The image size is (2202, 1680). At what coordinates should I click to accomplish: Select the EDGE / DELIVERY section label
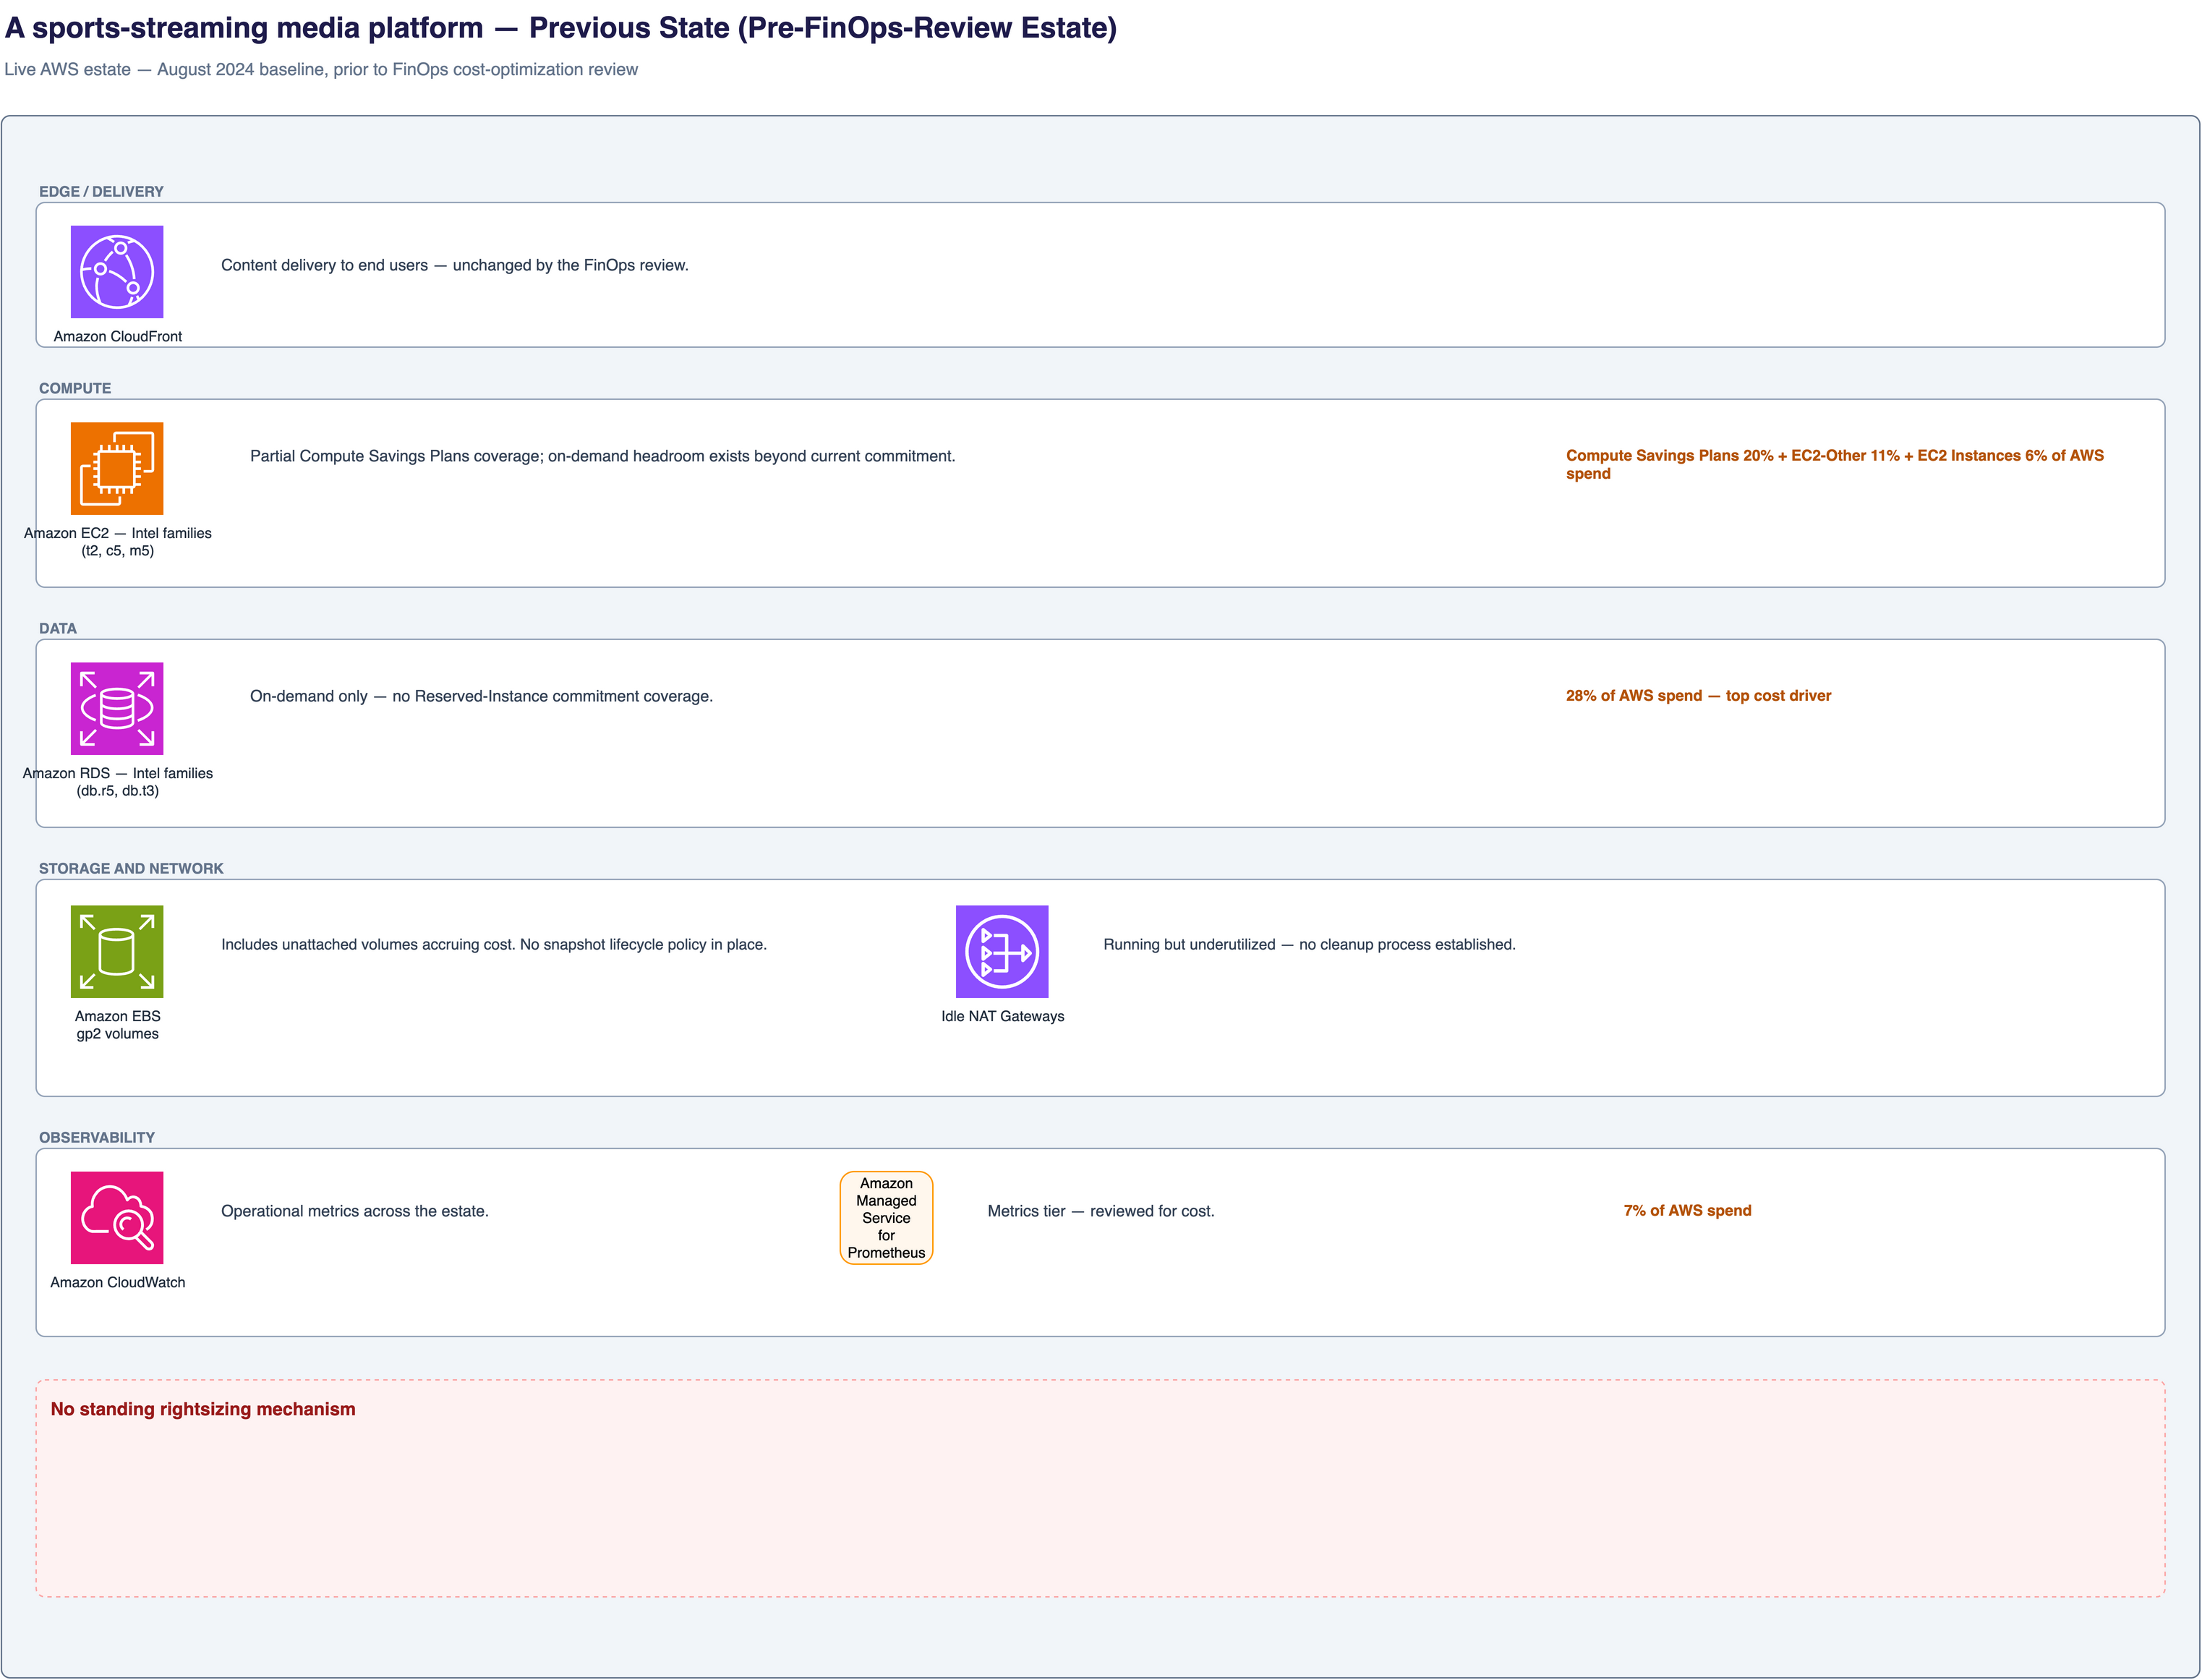point(101,191)
